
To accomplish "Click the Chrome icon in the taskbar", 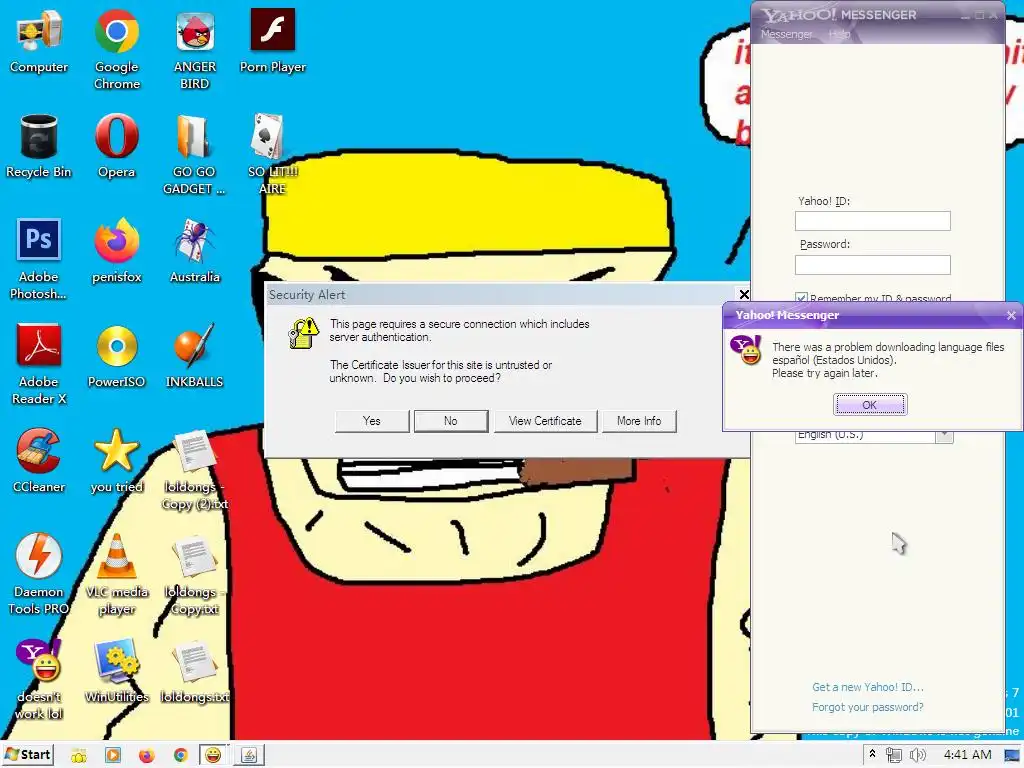I will pos(180,756).
